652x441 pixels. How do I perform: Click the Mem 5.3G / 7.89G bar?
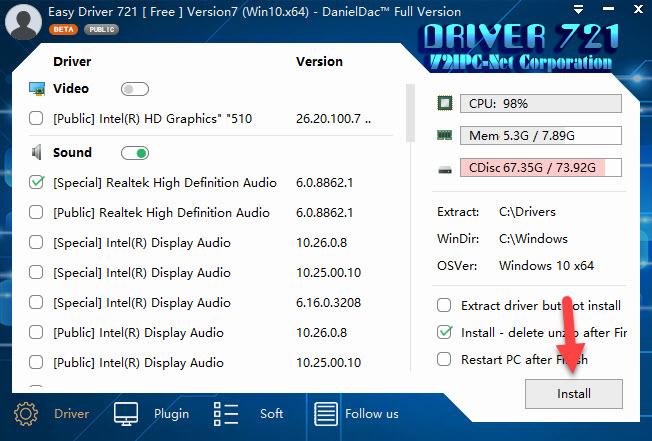coord(541,136)
